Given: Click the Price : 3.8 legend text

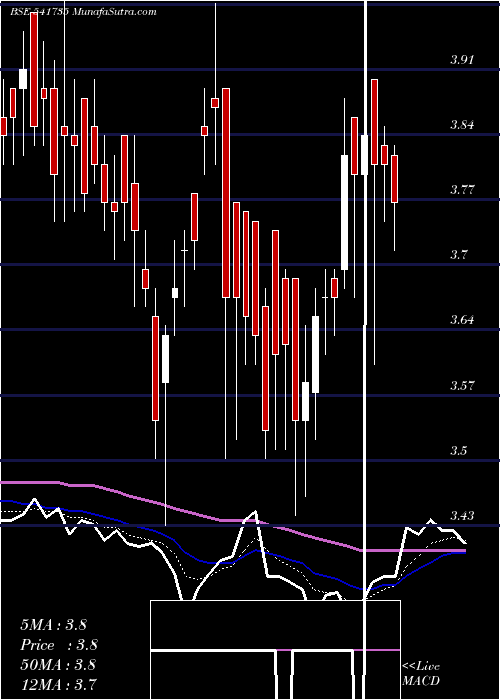Looking at the screenshot, I should click(x=59, y=645).
